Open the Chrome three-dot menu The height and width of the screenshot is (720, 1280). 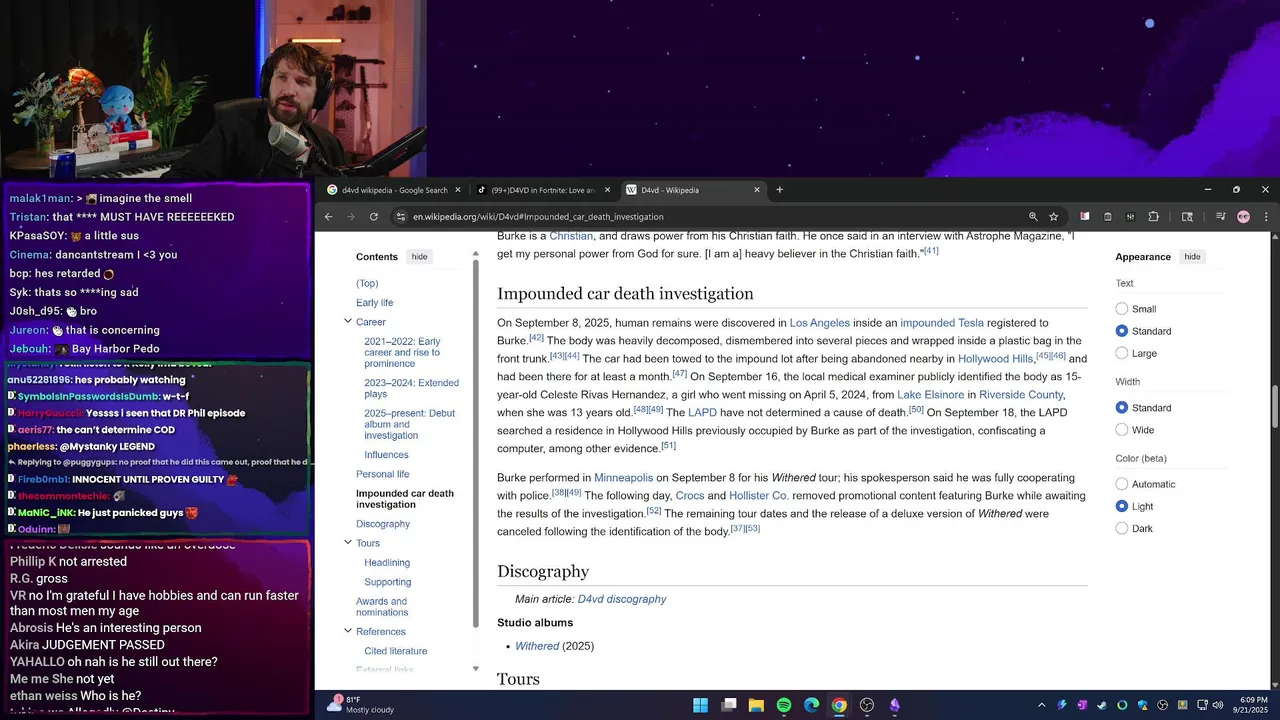[1266, 217]
